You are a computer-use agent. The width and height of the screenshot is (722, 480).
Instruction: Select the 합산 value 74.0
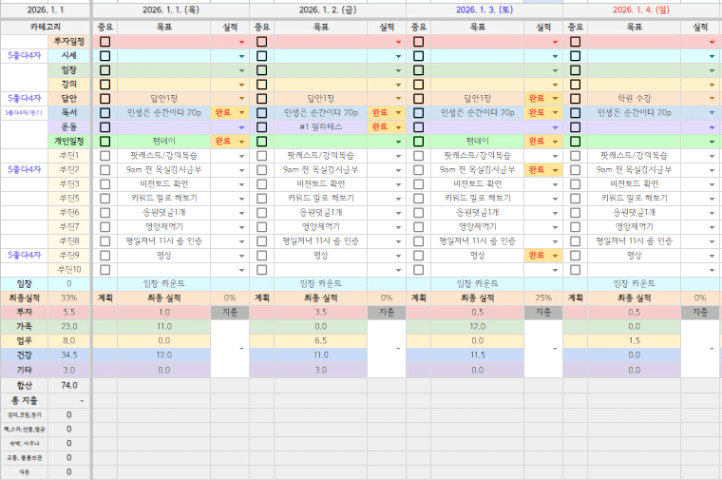point(69,385)
